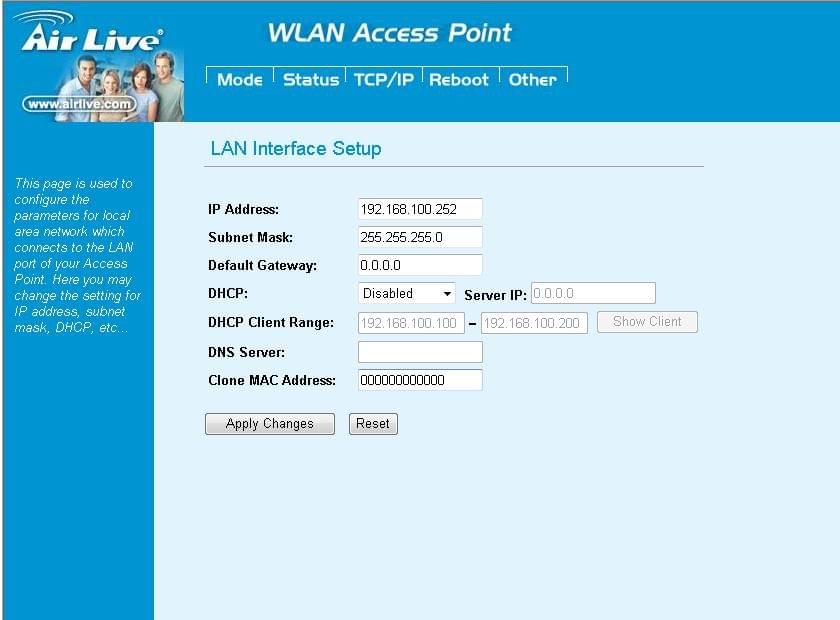Switch to the Status tab
This screenshot has width=840, height=620.
[x=311, y=80]
